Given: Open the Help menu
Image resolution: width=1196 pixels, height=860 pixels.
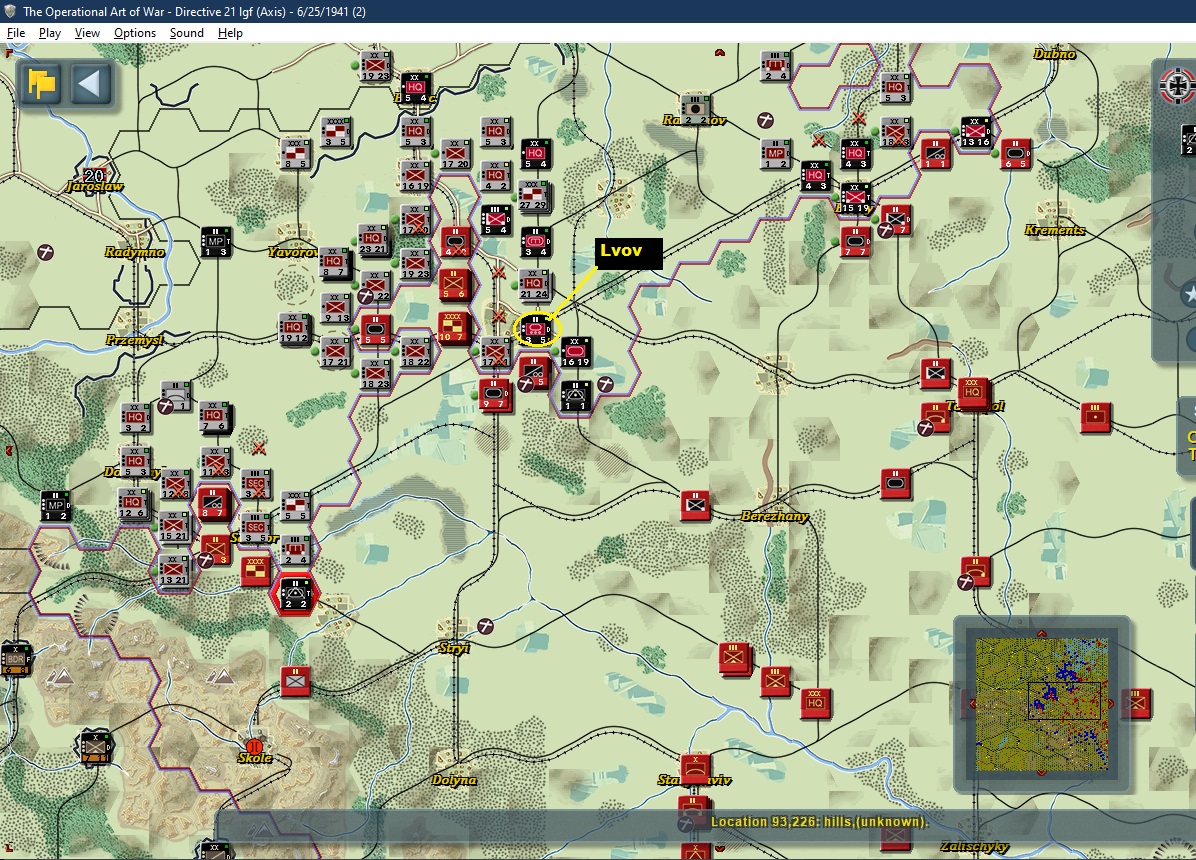Looking at the screenshot, I should tap(230, 33).
